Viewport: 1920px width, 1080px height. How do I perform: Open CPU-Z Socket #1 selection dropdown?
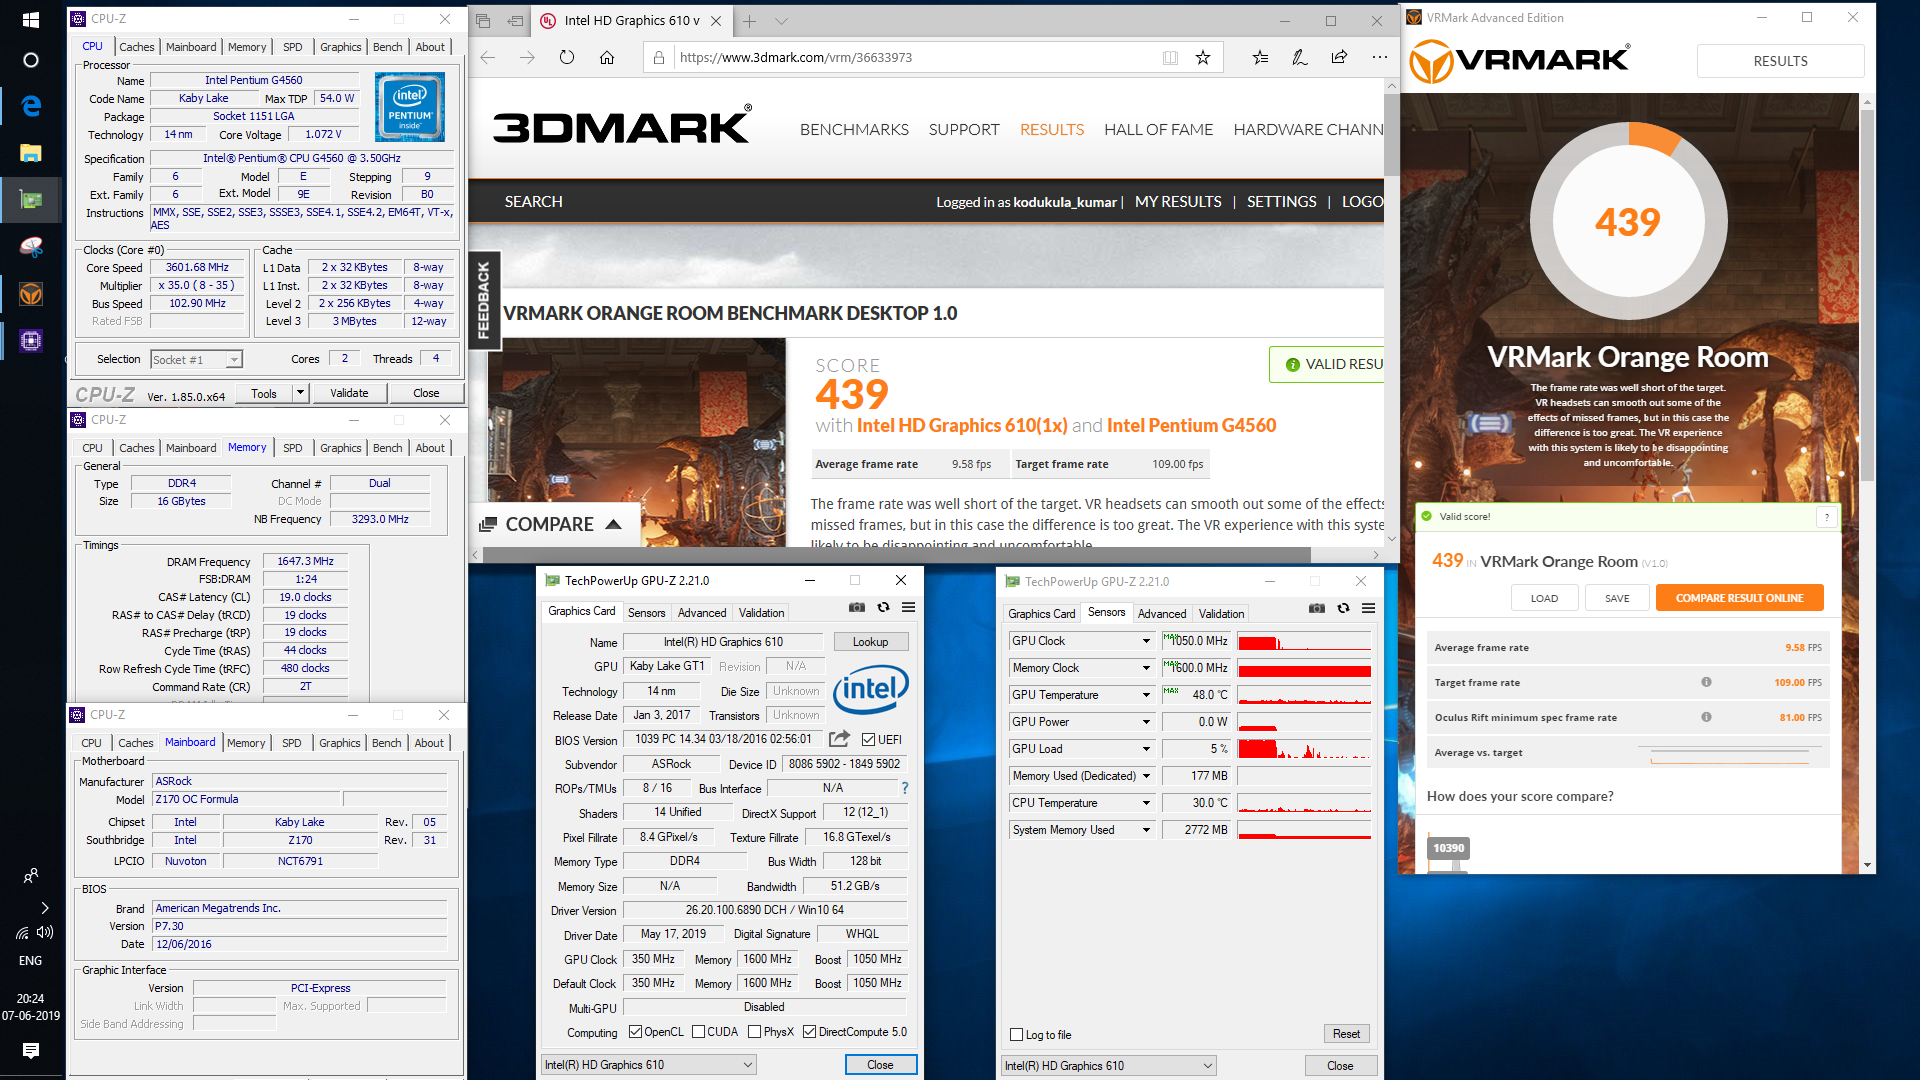click(x=196, y=360)
